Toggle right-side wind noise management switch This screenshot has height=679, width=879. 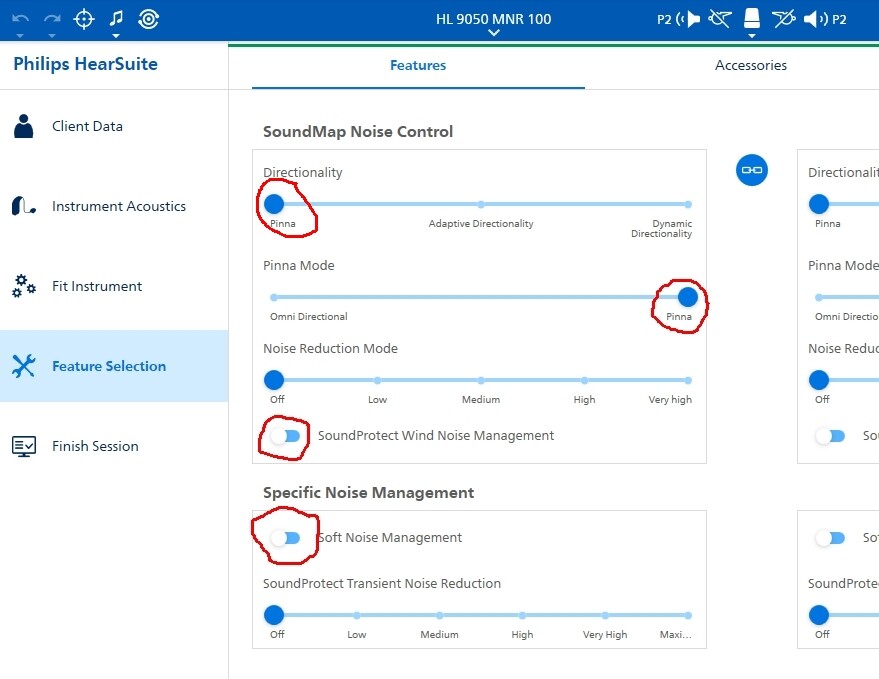coord(830,436)
